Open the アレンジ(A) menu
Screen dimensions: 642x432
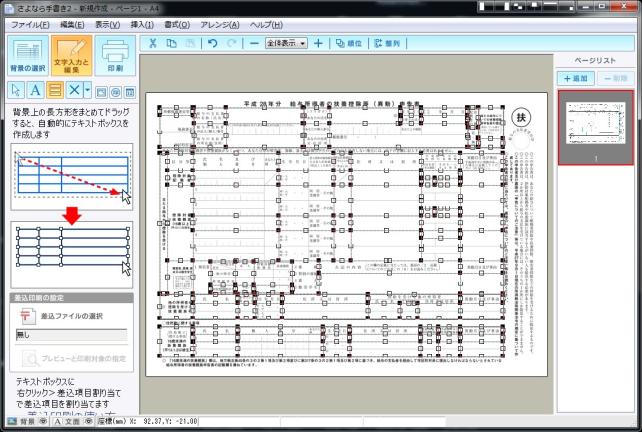tap(220, 25)
